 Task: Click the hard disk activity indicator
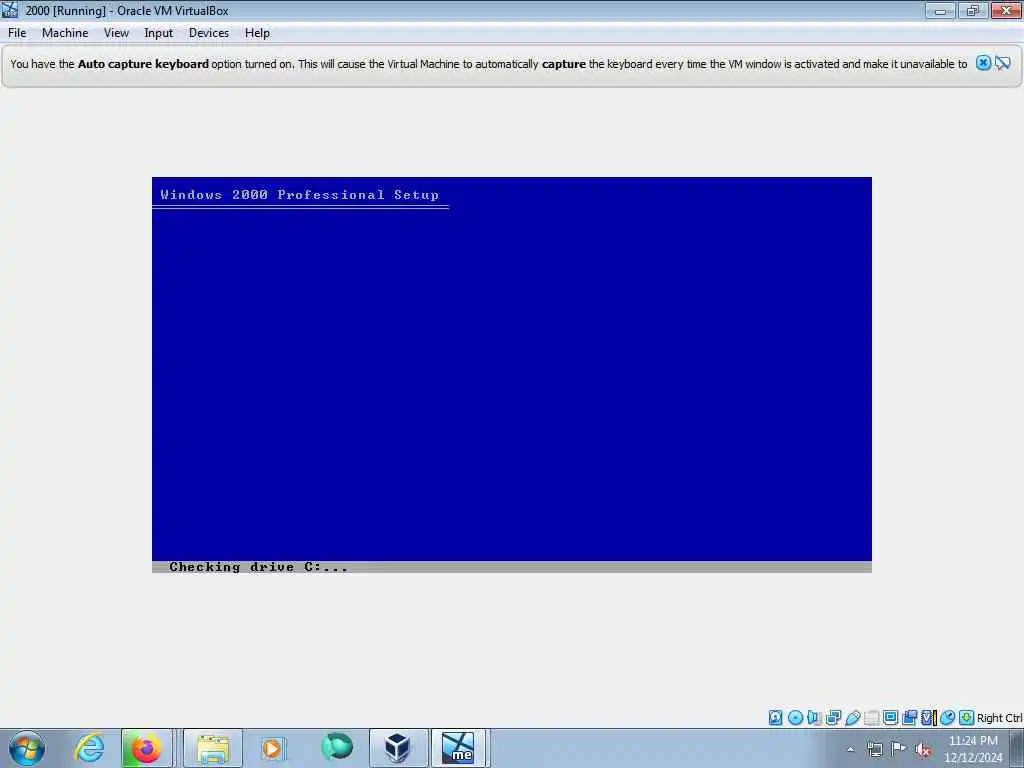775,718
